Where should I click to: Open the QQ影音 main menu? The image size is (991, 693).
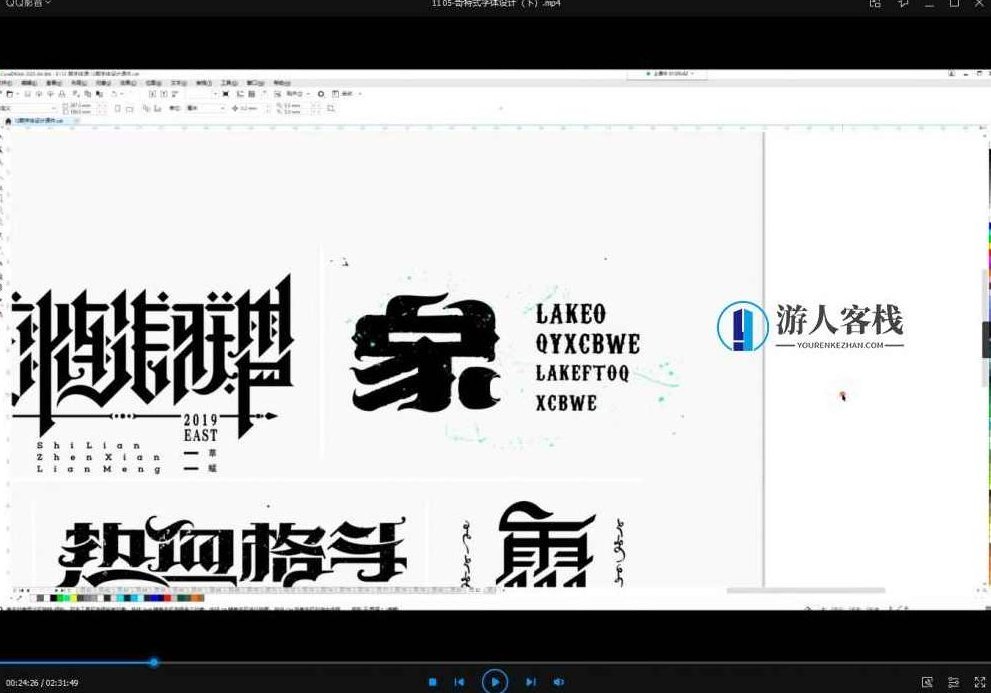pyautogui.click(x=20, y=4)
